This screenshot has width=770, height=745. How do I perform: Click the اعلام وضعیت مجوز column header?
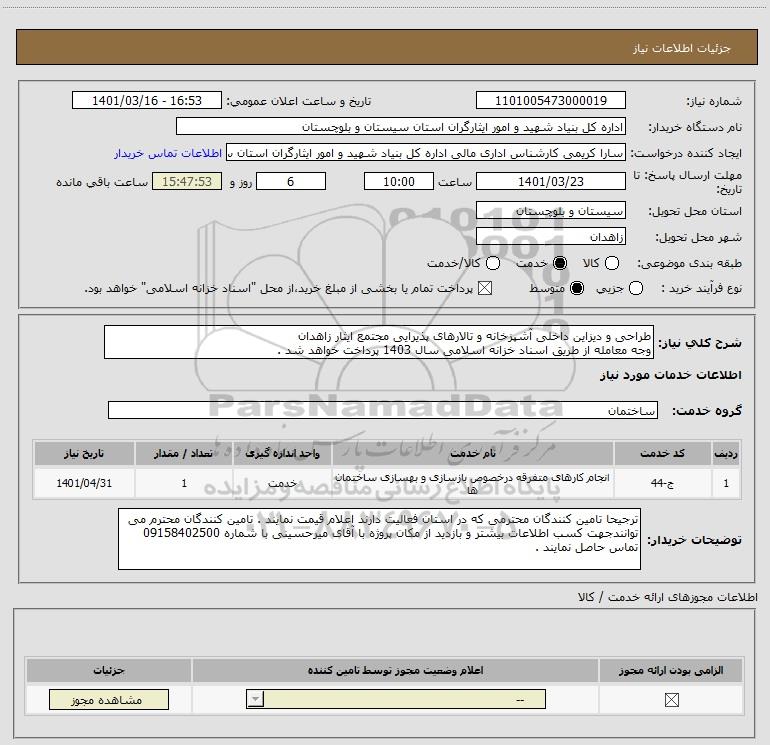(x=395, y=670)
